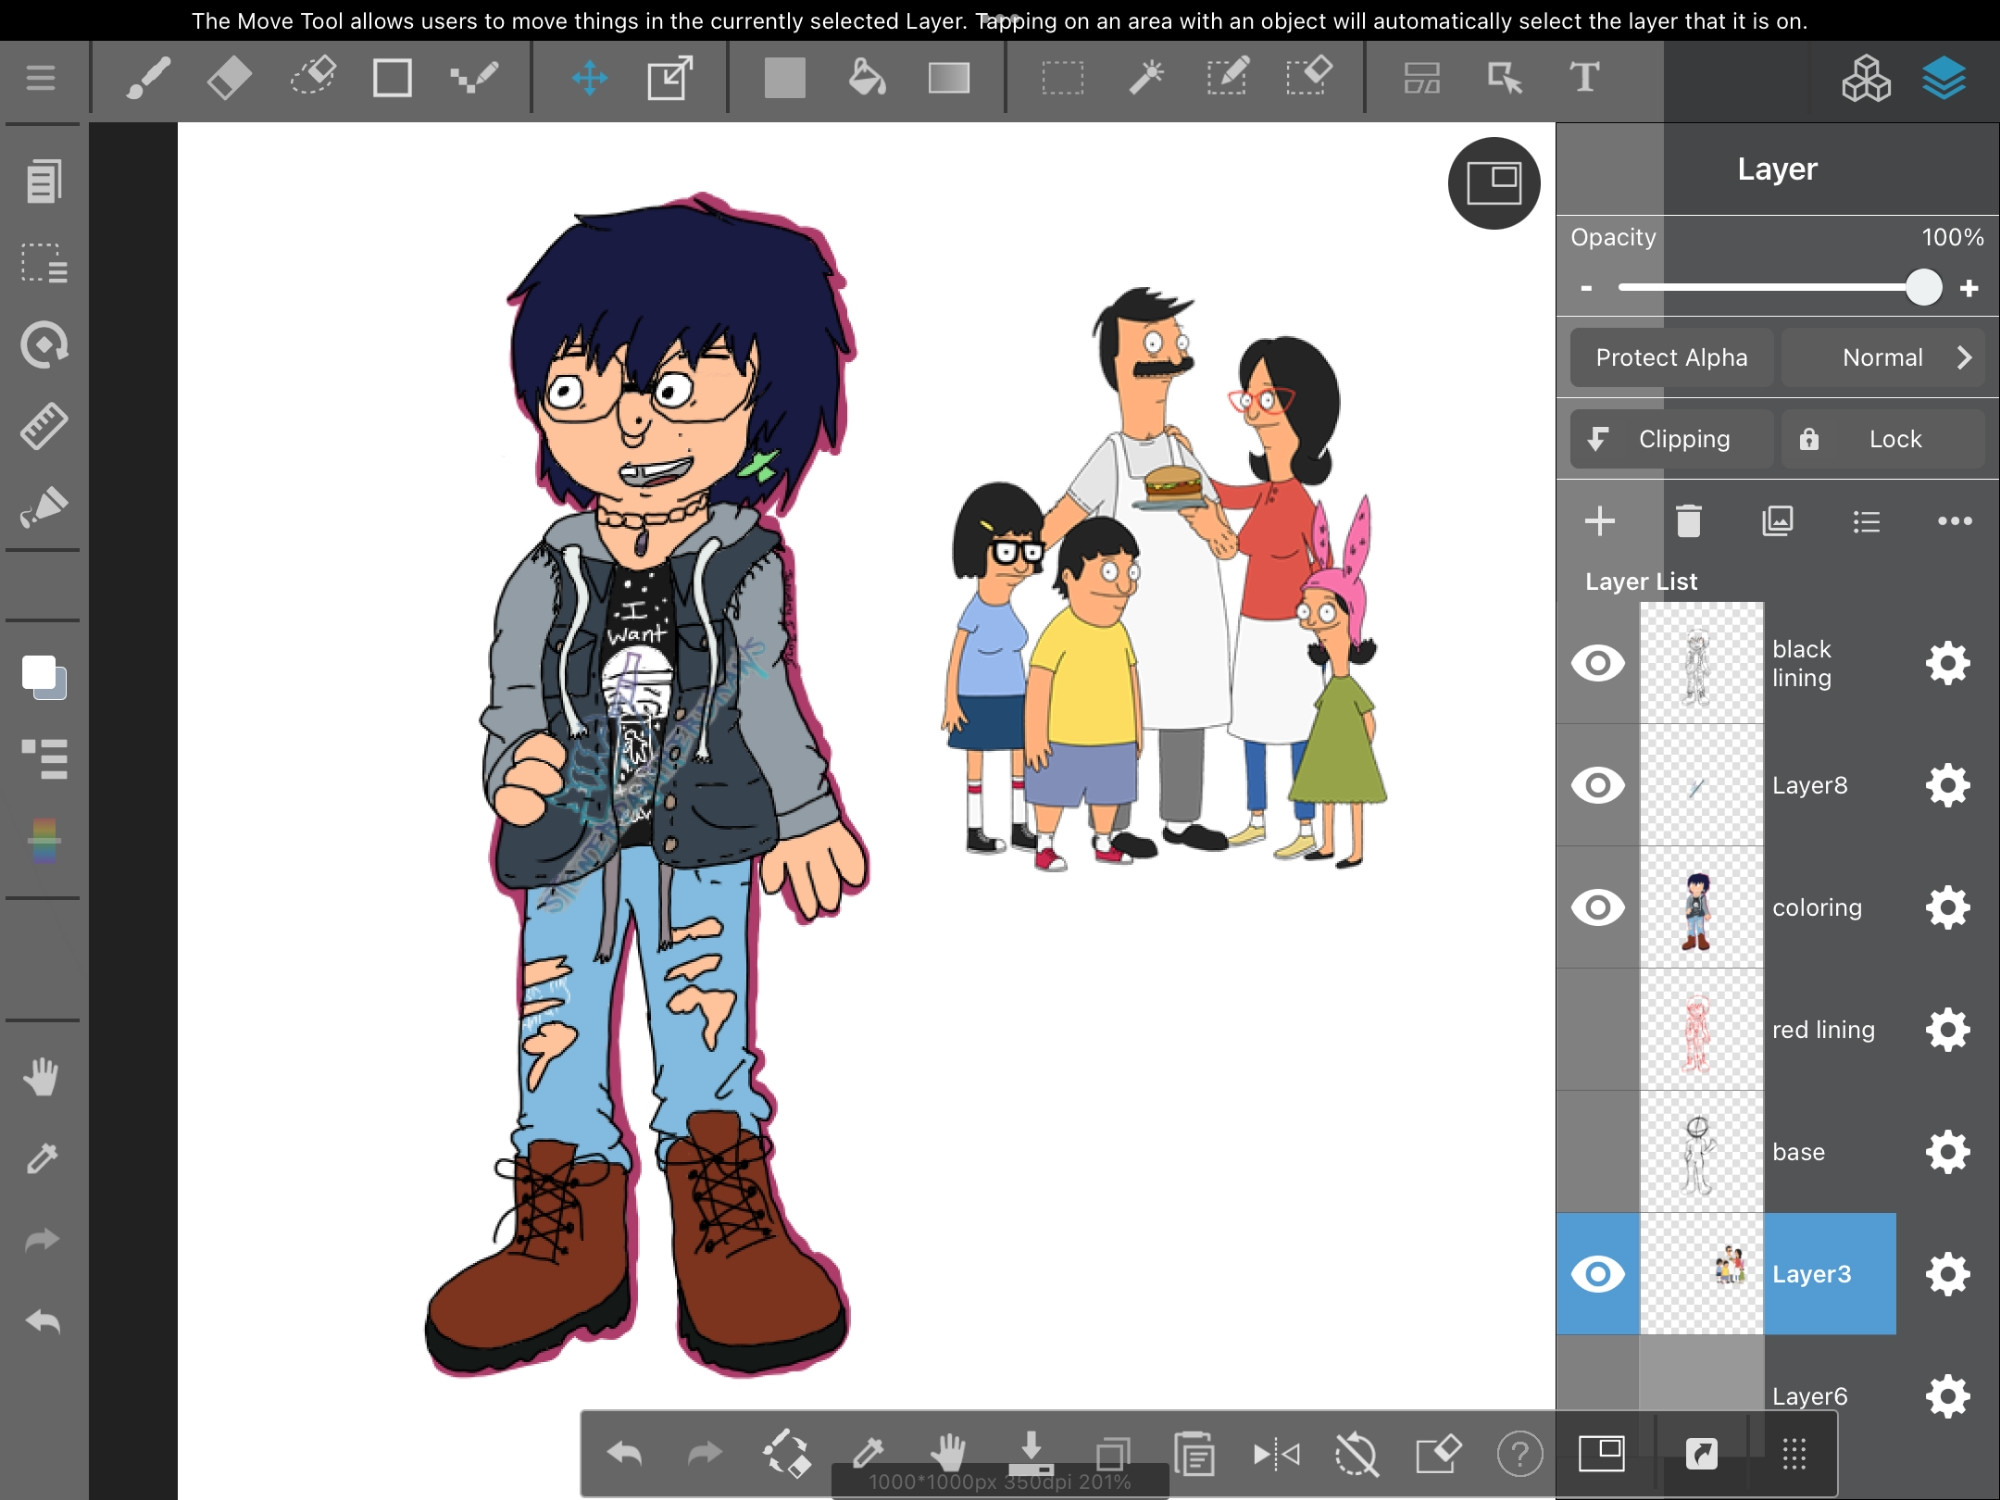This screenshot has height=1500, width=2000.
Task: Open the selection menu in left sidebar
Action: click(44, 263)
